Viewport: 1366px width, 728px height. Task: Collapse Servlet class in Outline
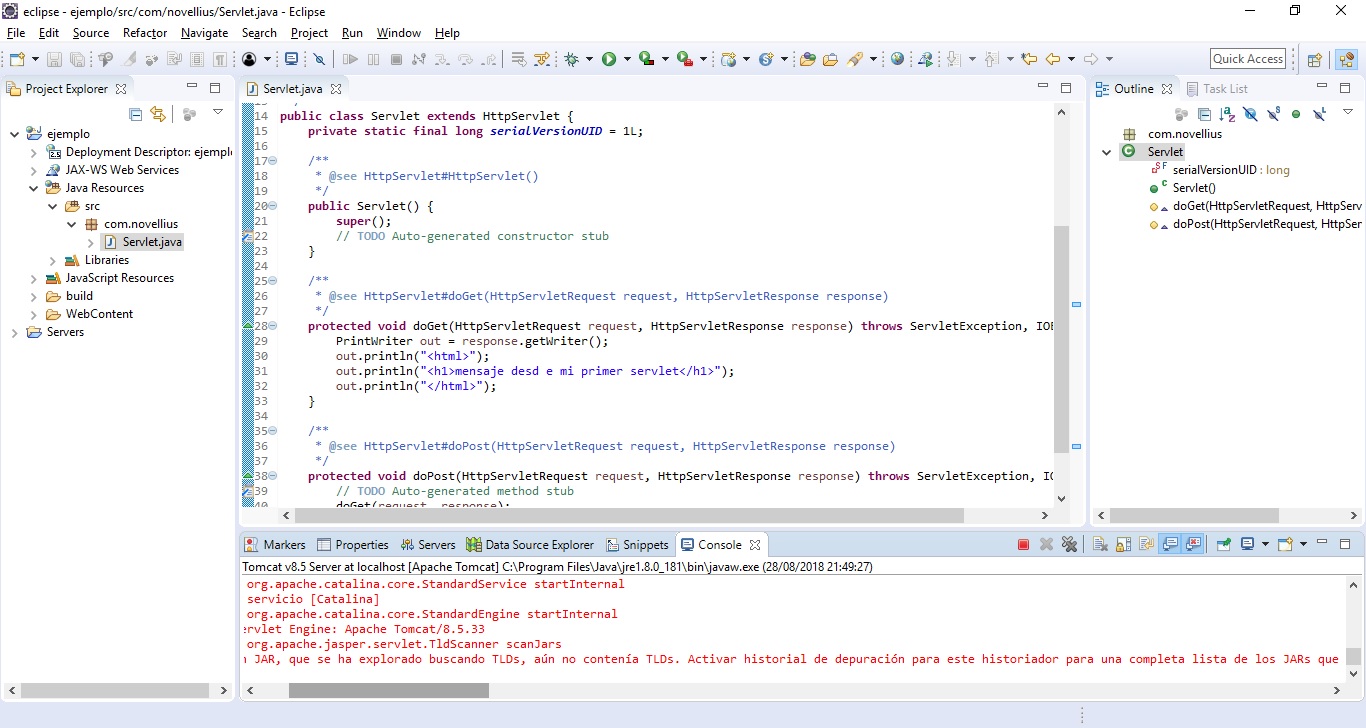click(x=1107, y=152)
